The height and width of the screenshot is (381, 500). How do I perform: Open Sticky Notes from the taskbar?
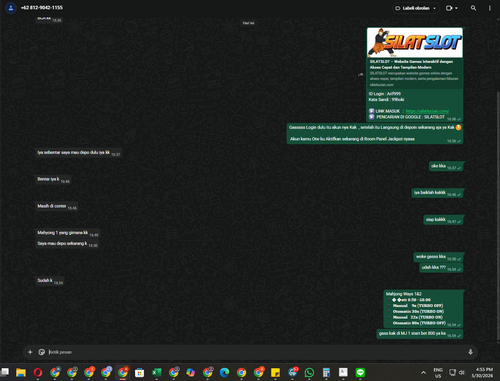[275, 372]
